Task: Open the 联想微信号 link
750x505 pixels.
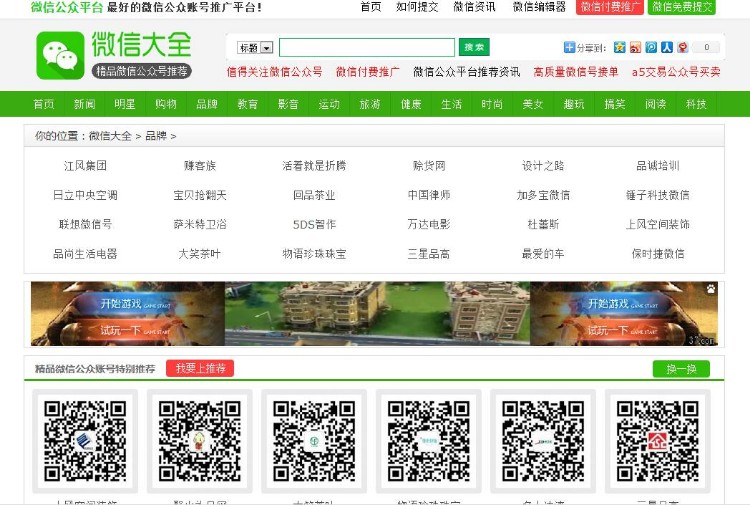Action: tap(85, 224)
